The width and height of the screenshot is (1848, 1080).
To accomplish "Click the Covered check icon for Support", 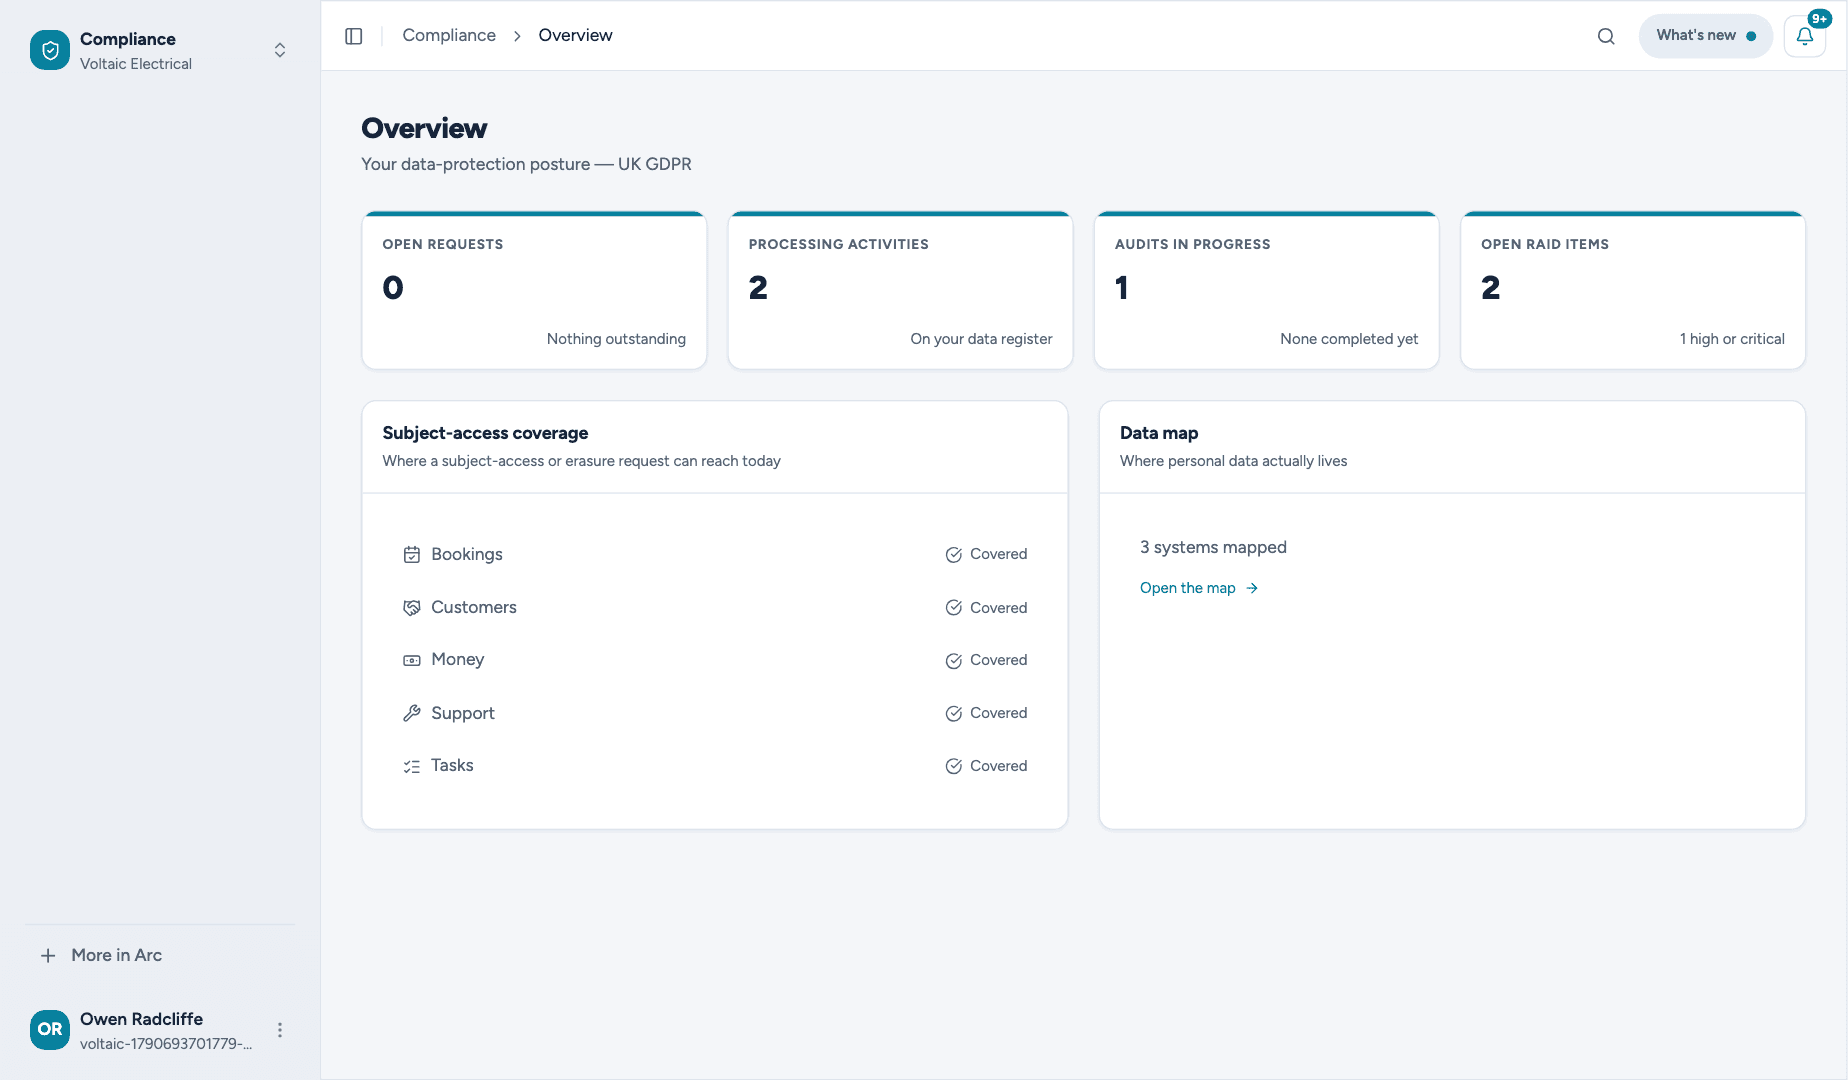I will pyautogui.click(x=954, y=714).
